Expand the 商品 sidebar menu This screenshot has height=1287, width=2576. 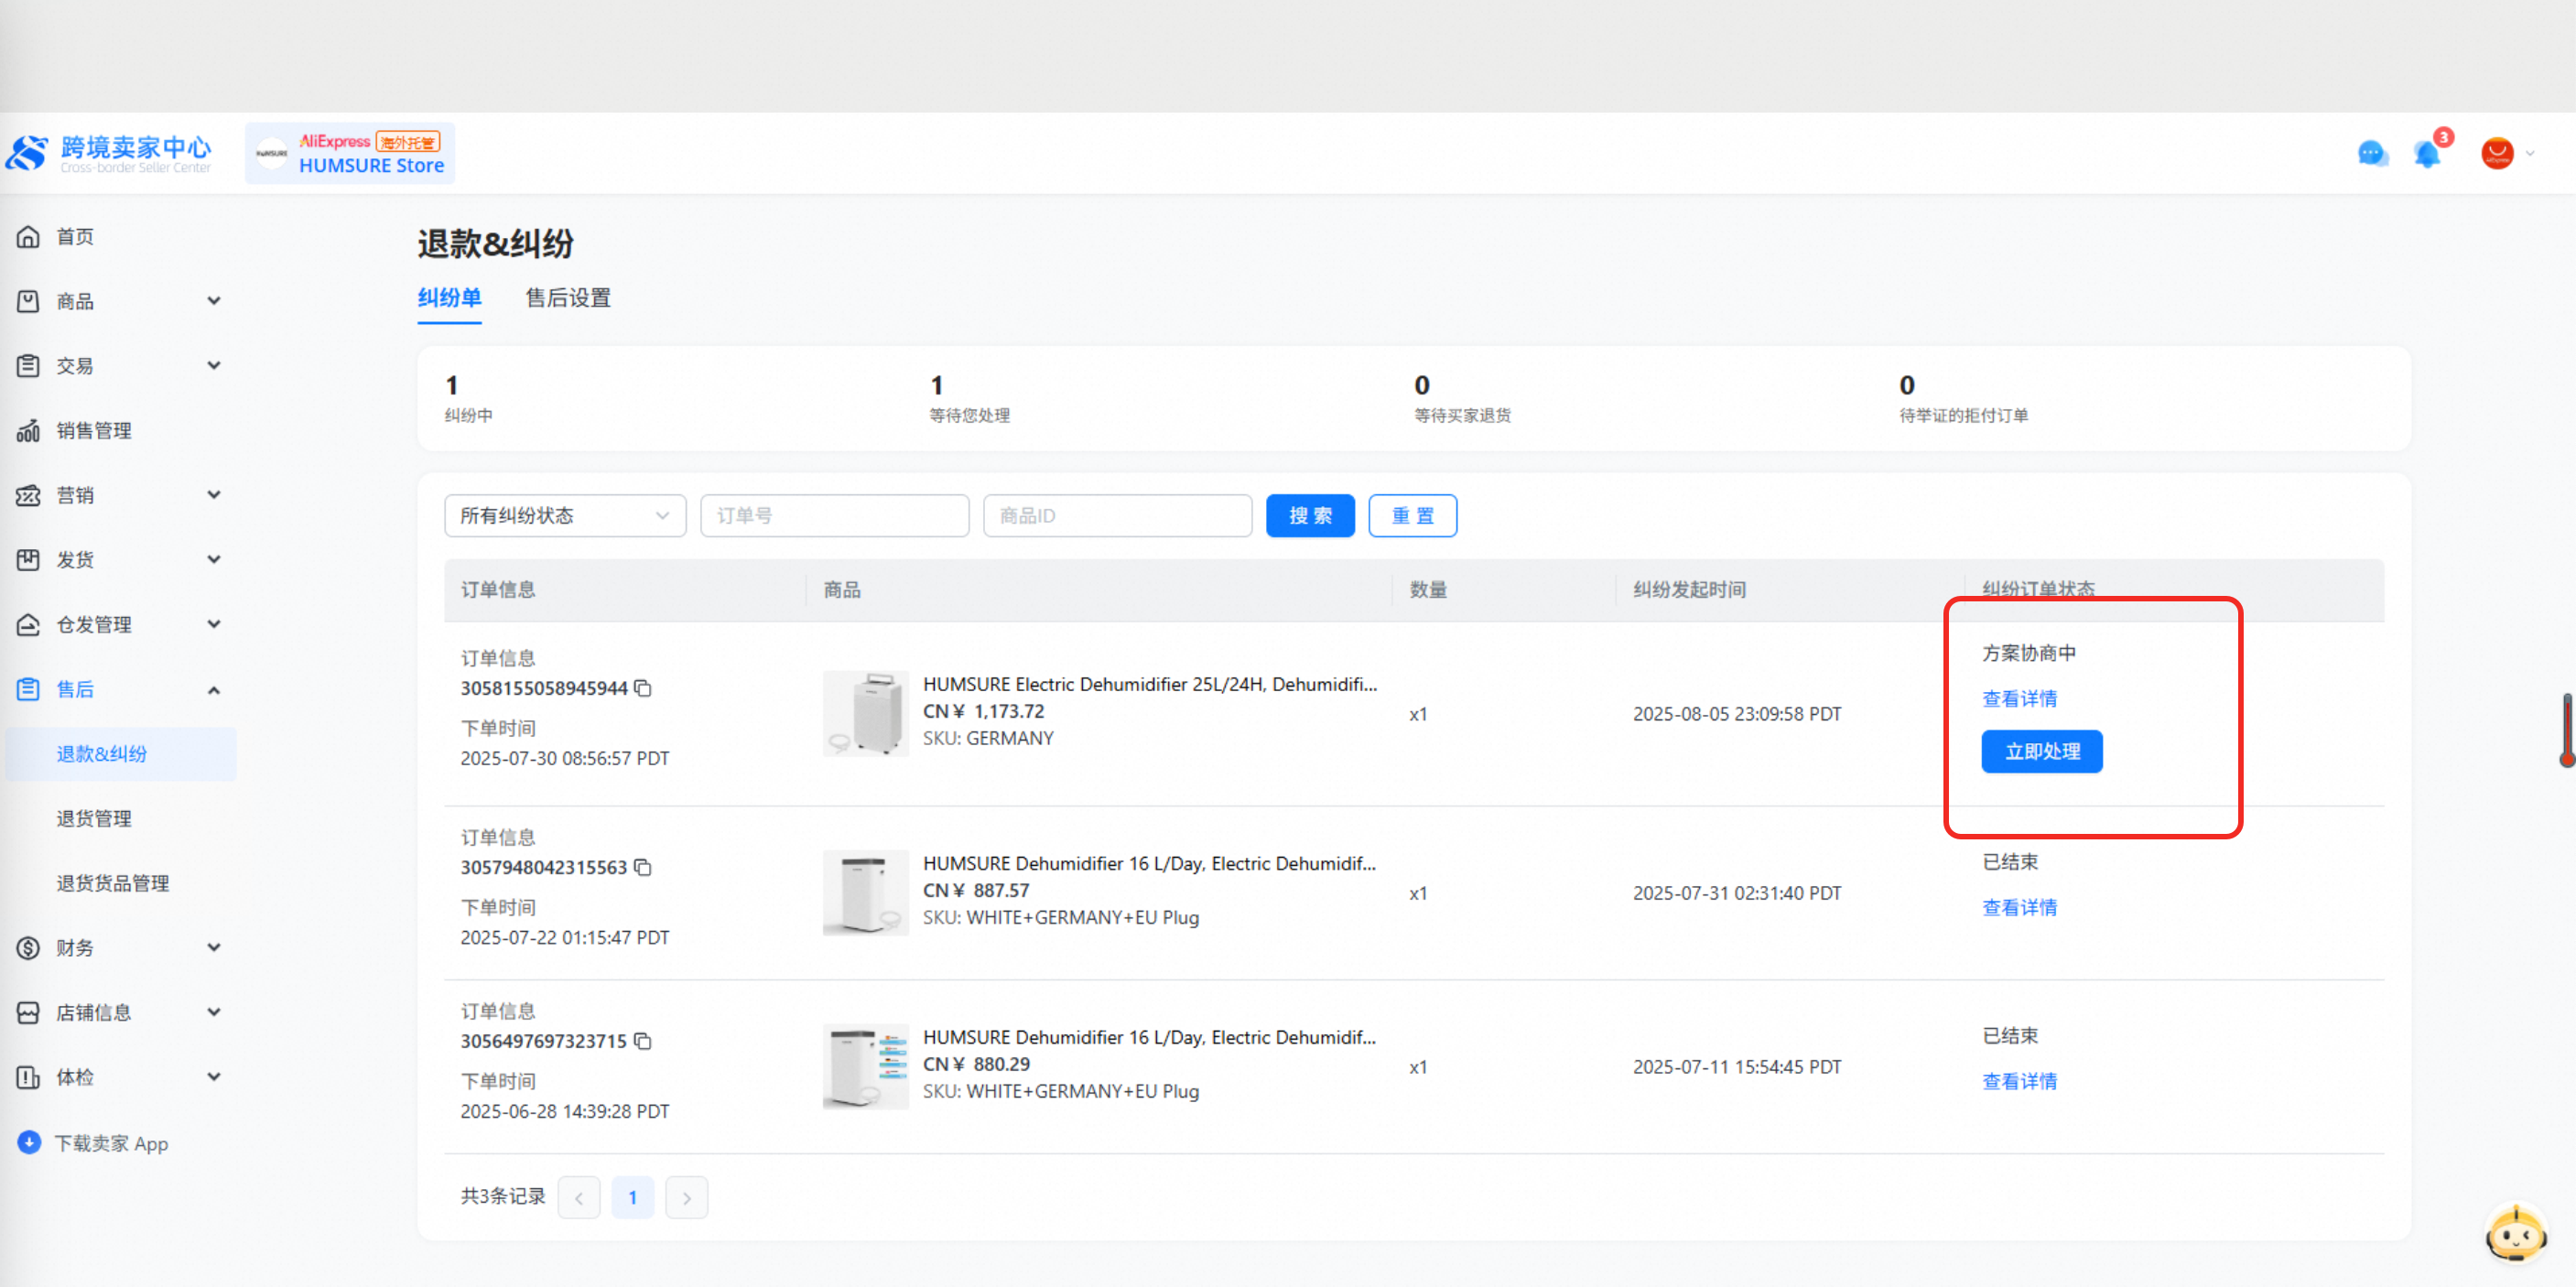tap(213, 301)
